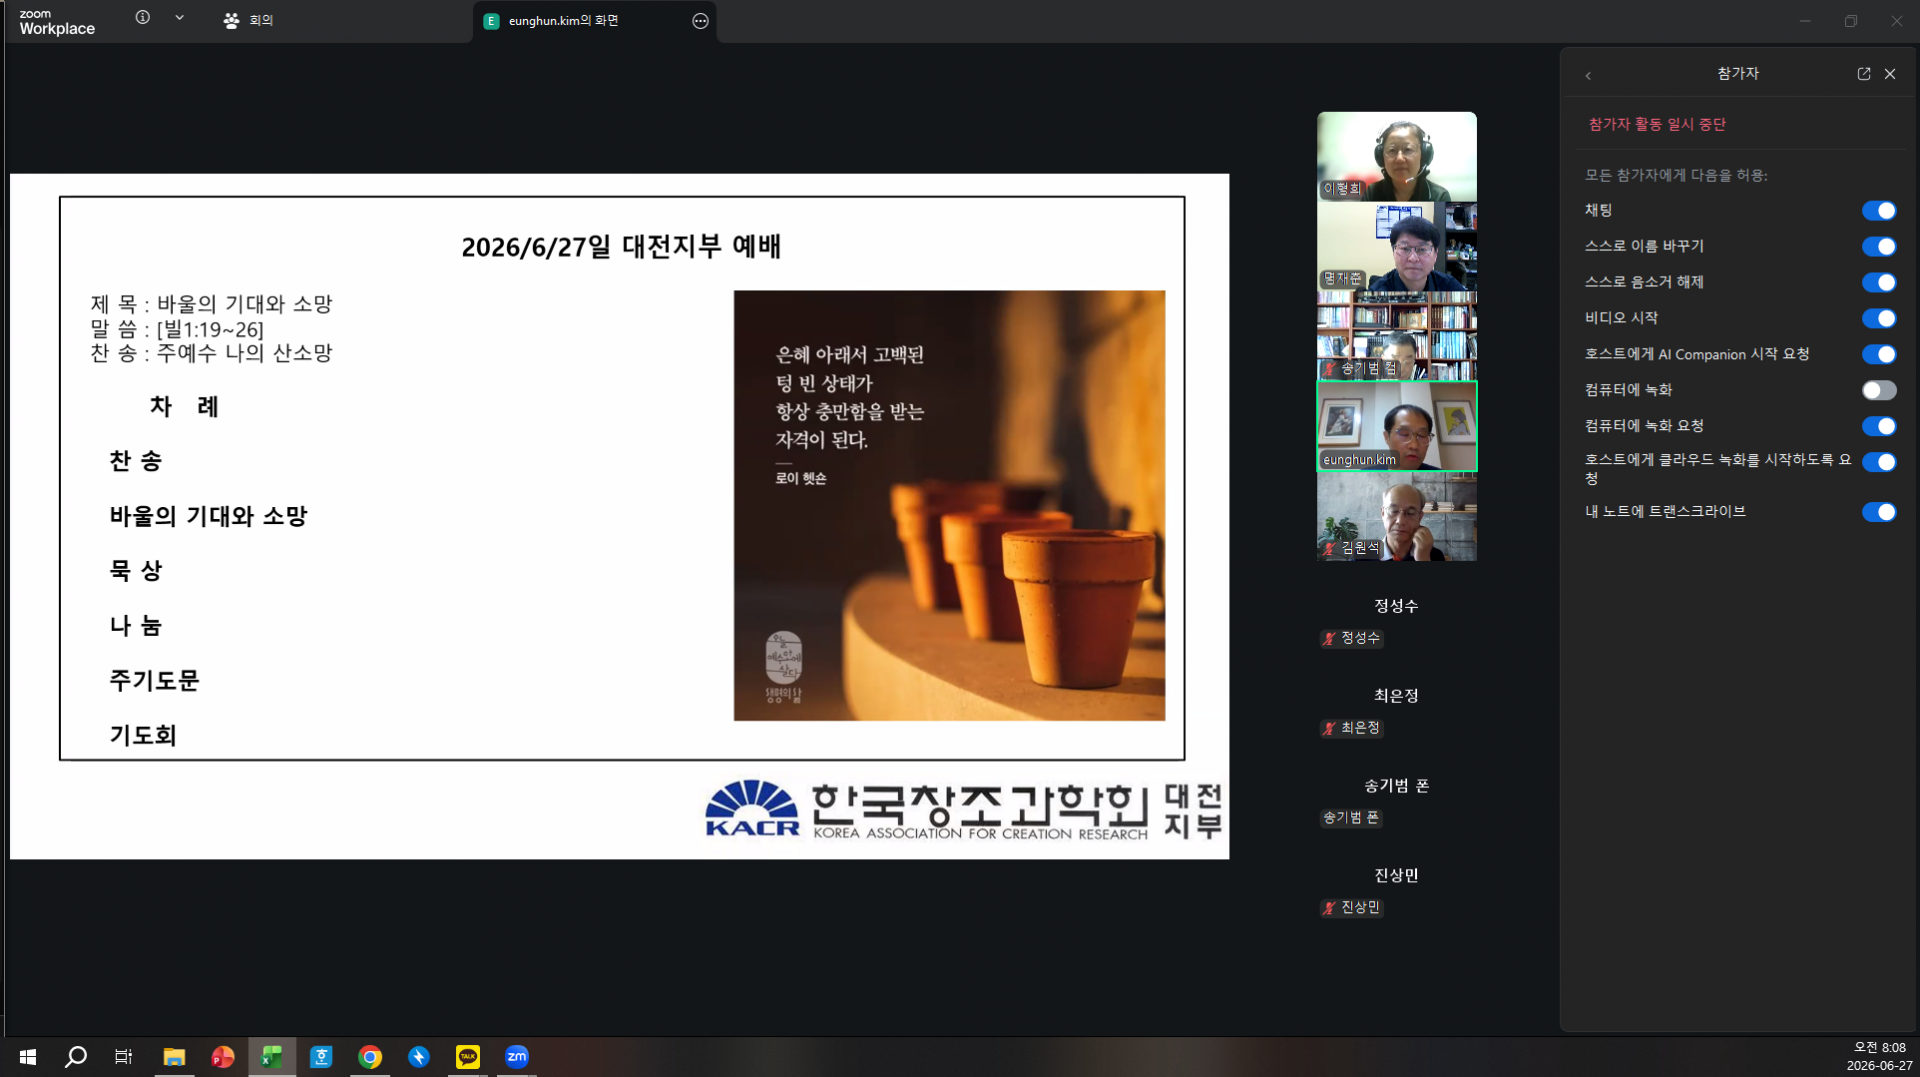Open the meeting info icon
The width and height of the screenshot is (1920, 1077).
click(x=143, y=18)
